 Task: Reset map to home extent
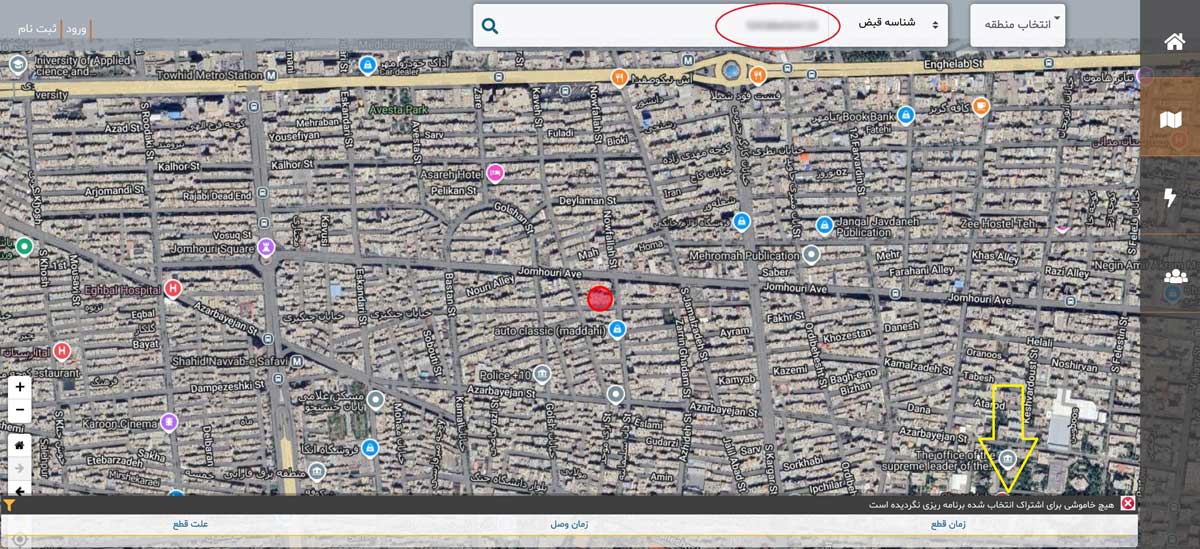pyautogui.click(x=20, y=444)
